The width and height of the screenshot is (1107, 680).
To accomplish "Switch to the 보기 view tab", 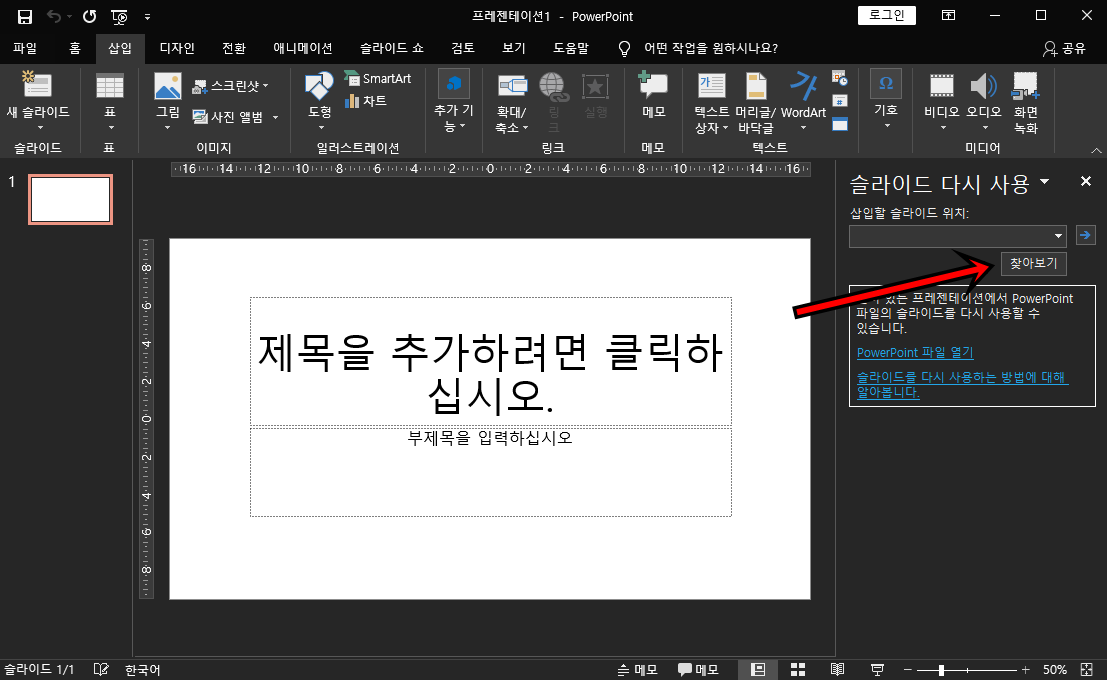I will pyautogui.click(x=513, y=48).
